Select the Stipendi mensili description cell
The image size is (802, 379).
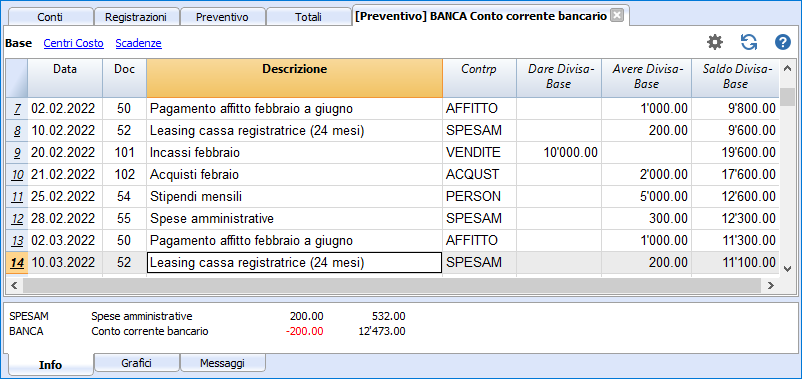pyautogui.click(x=295, y=196)
